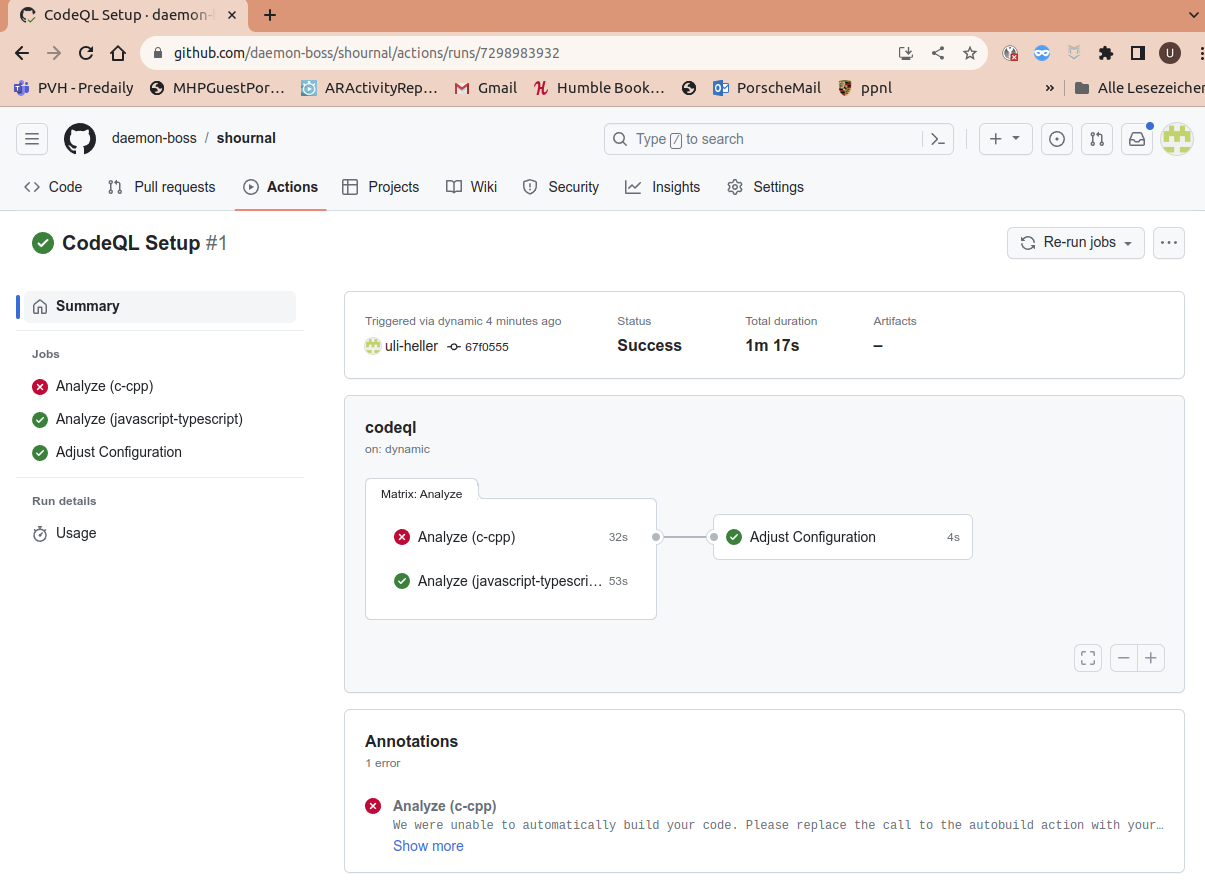Enter fullscreen view of the workflow graph
This screenshot has width=1205, height=886.
pyautogui.click(x=1088, y=657)
